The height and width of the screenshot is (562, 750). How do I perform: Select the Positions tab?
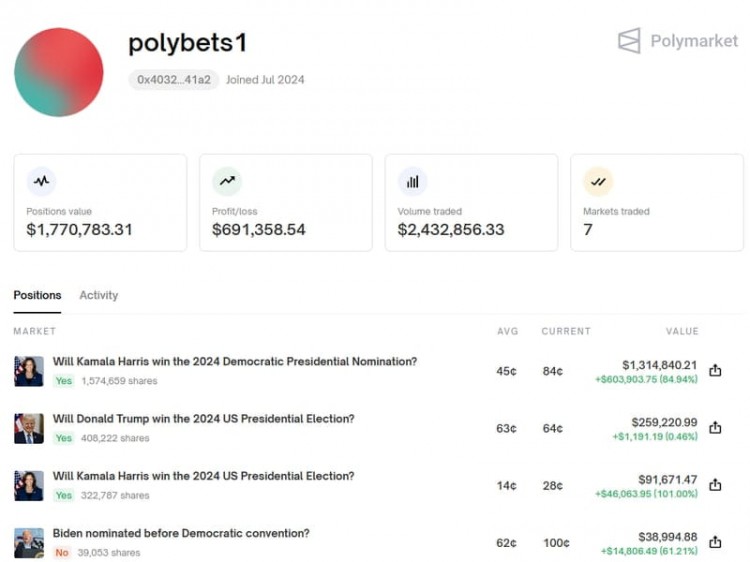tap(37, 295)
